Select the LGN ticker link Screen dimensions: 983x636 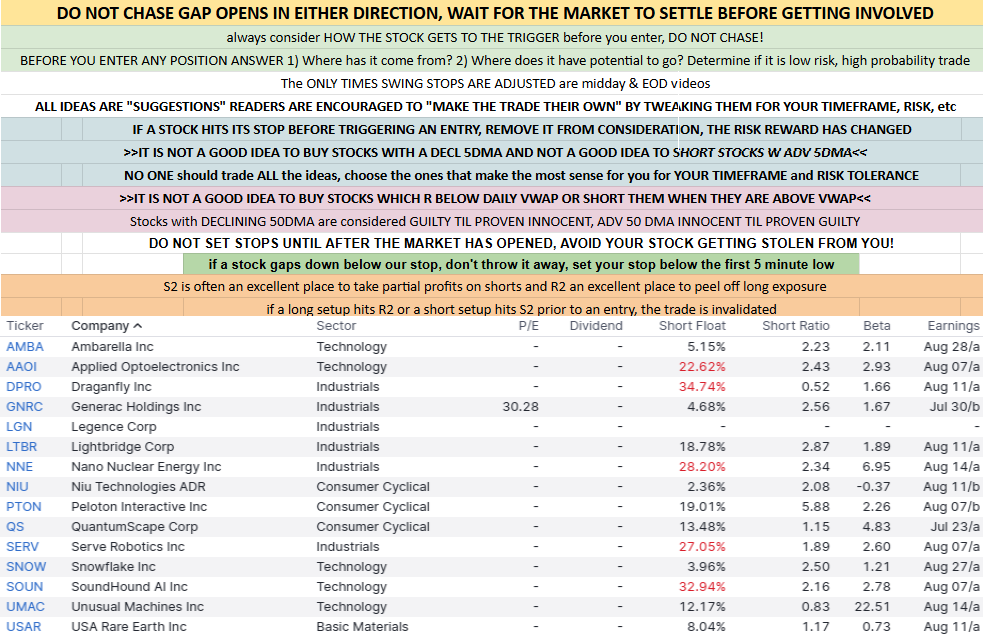(19, 427)
